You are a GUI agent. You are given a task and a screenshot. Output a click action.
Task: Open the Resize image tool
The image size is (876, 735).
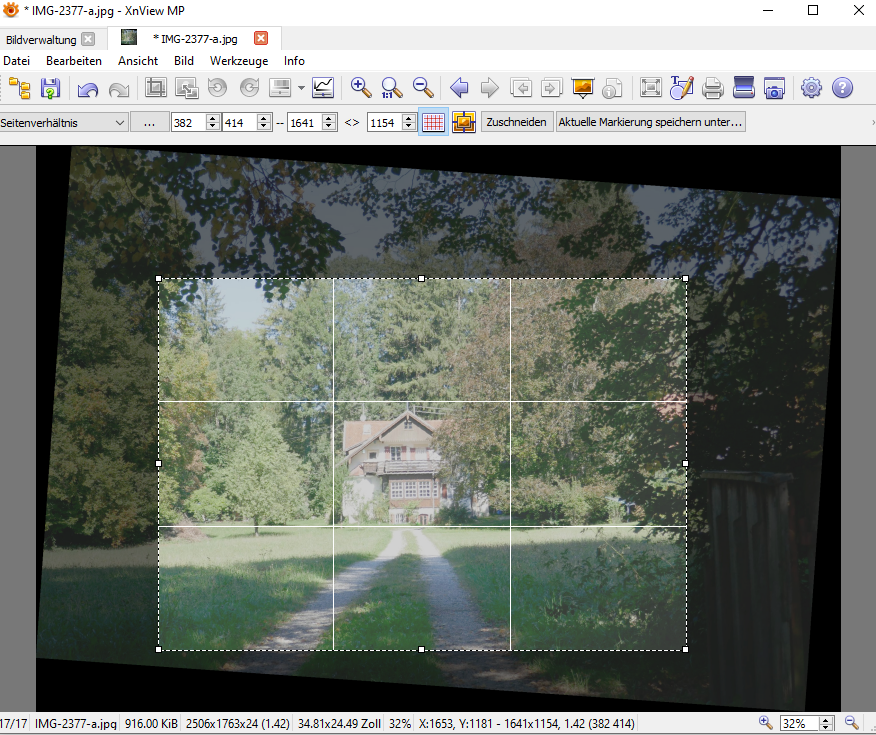187,88
